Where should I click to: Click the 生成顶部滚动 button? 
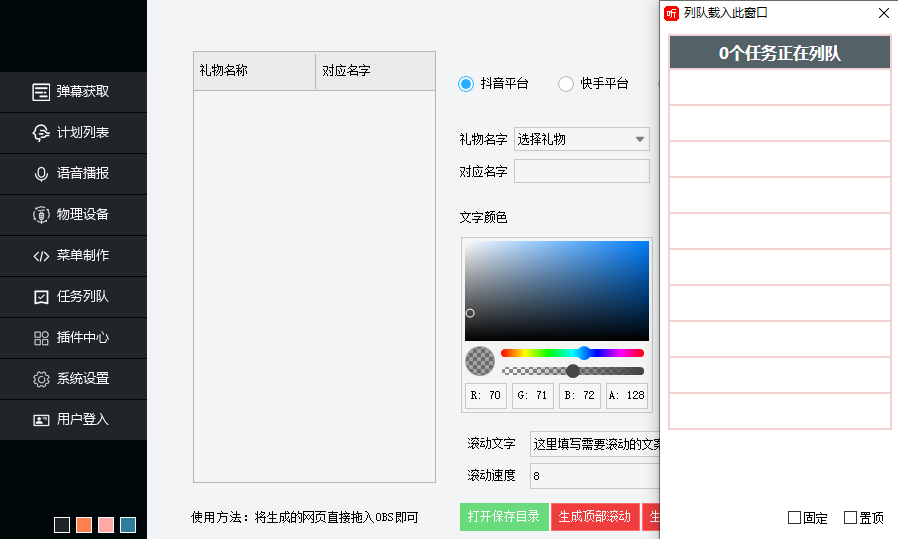coord(595,517)
